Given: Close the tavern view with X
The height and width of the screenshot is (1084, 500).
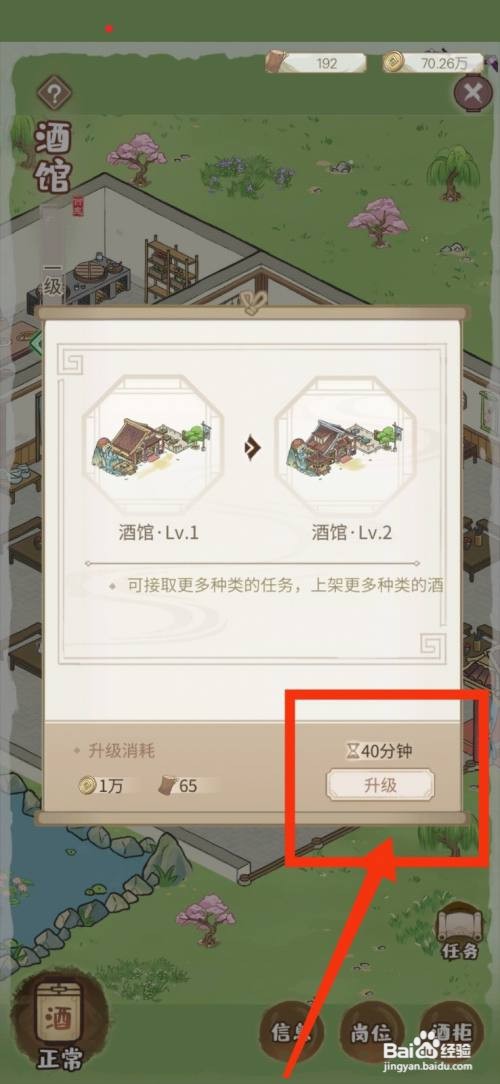Looking at the screenshot, I should (x=473, y=93).
